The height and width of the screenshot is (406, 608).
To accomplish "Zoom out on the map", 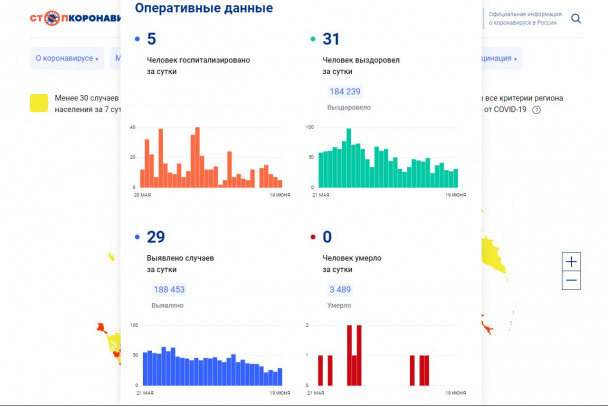I will pyautogui.click(x=571, y=281).
